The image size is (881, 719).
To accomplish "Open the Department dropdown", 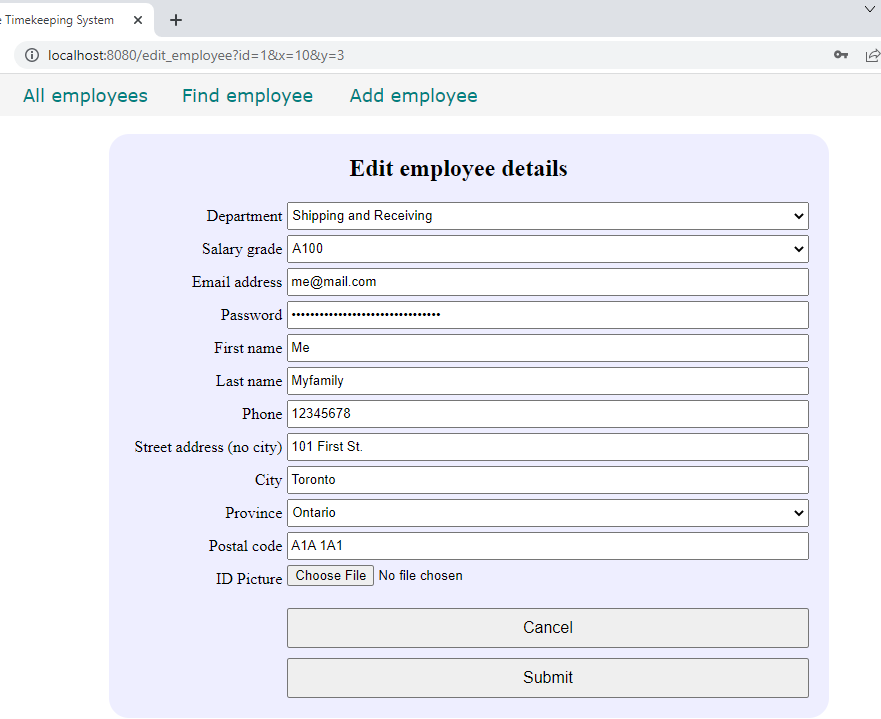I will [x=547, y=216].
